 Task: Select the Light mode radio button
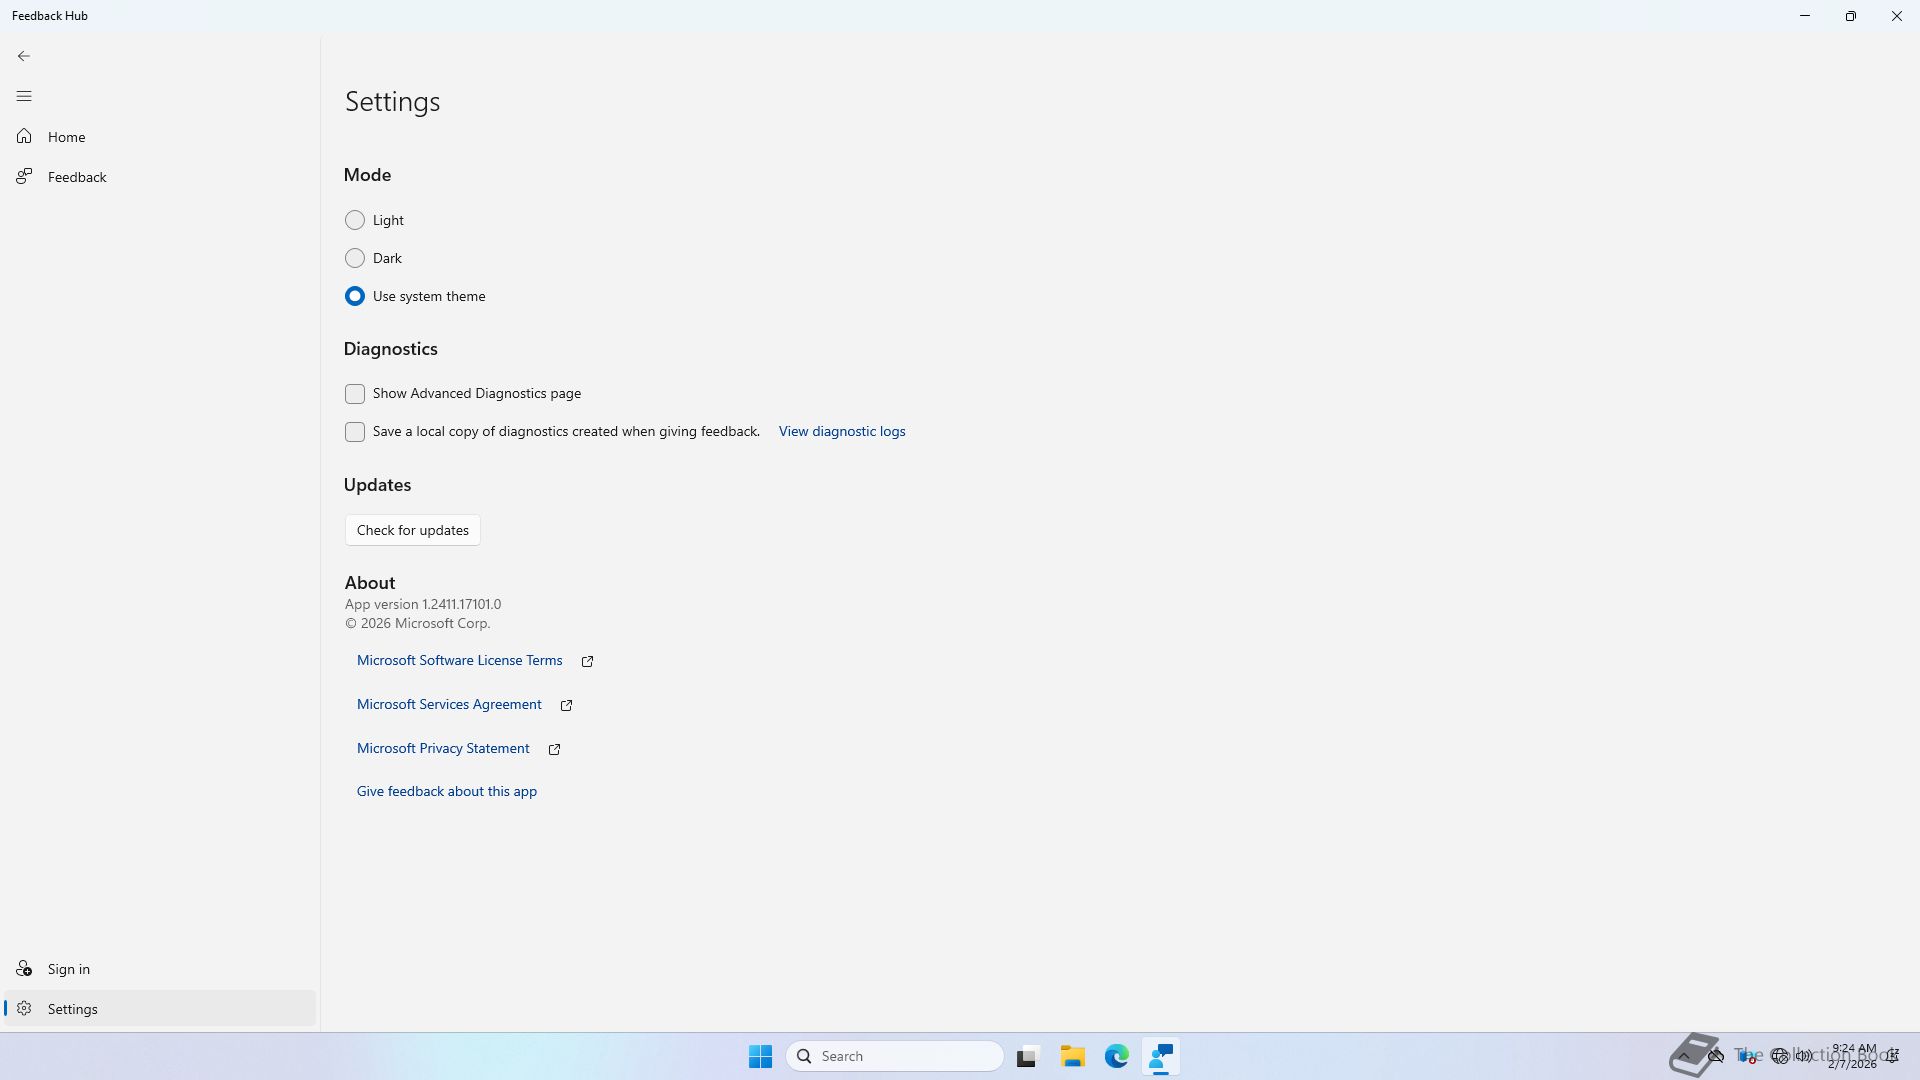pyautogui.click(x=355, y=220)
